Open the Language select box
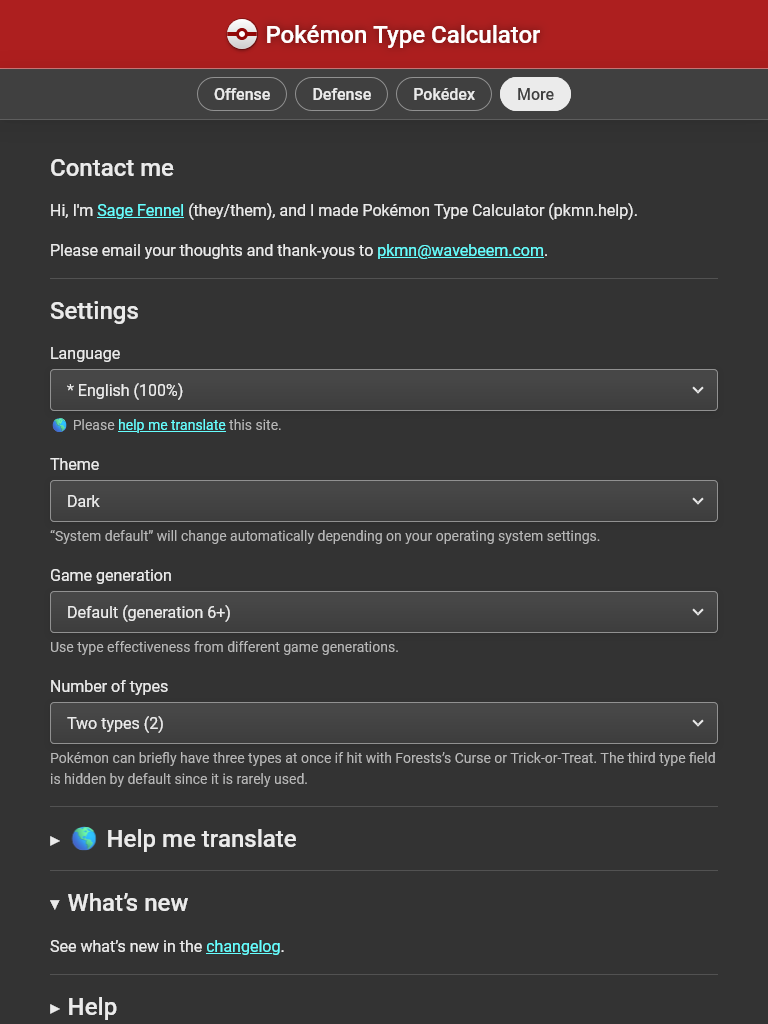This screenshot has width=768, height=1024. [x=384, y=390]
